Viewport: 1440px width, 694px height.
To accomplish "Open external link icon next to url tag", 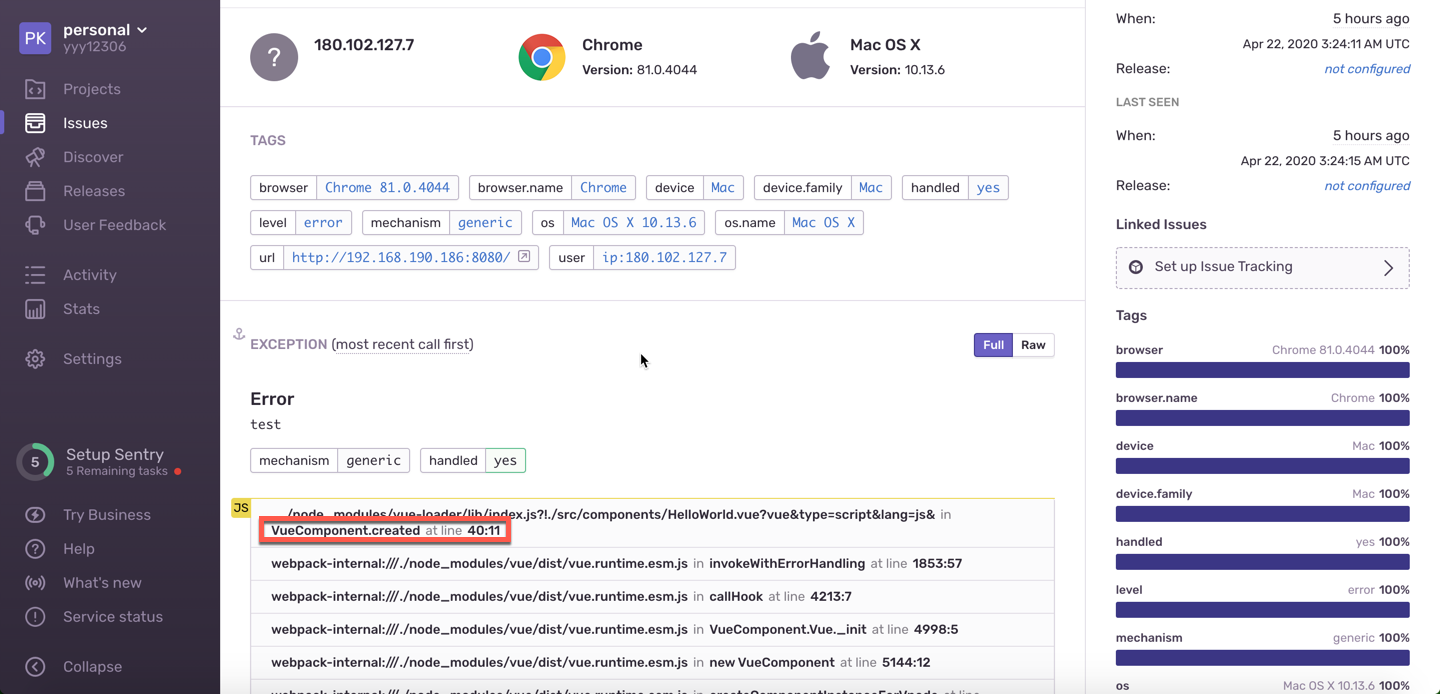I will (524, 257).
